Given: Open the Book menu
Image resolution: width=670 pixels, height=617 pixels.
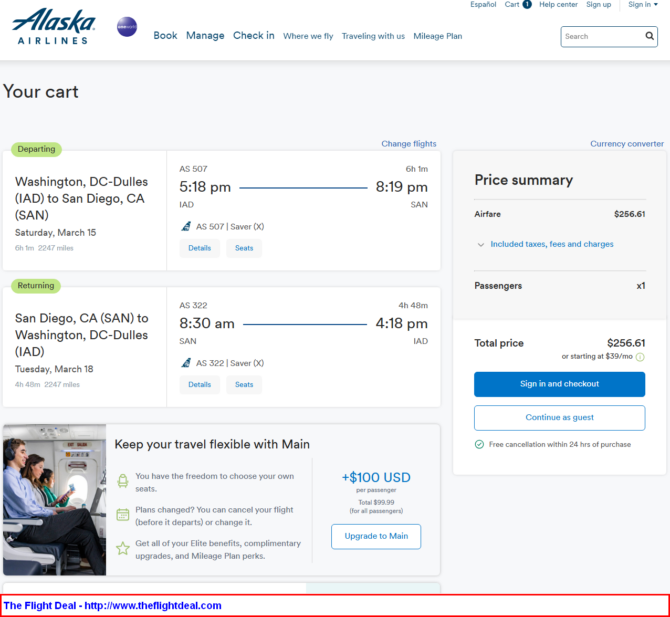Looking at the screenshot, I should click(x=165, y=36).
